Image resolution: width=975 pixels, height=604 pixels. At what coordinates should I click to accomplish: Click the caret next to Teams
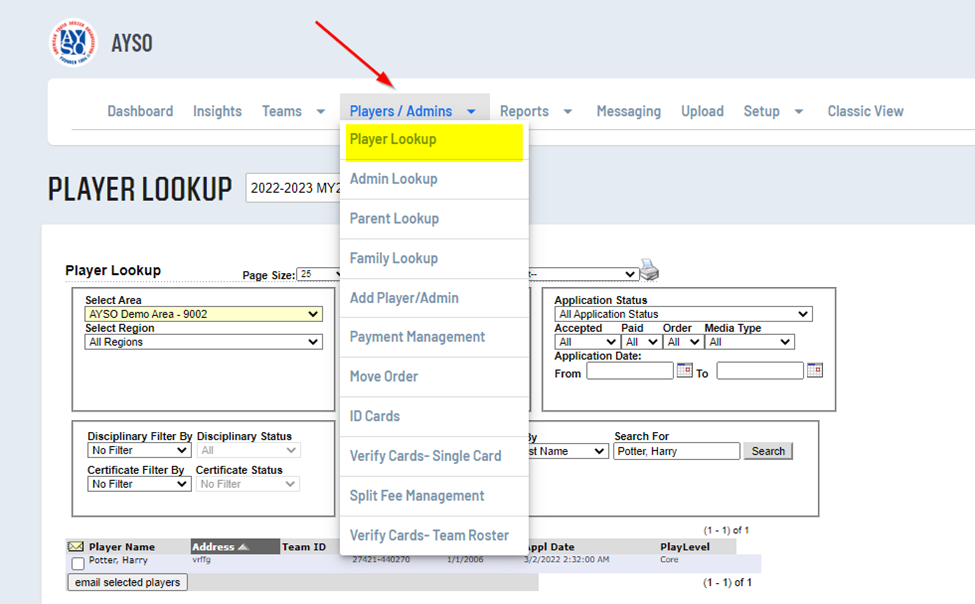(x=320, y=112)
